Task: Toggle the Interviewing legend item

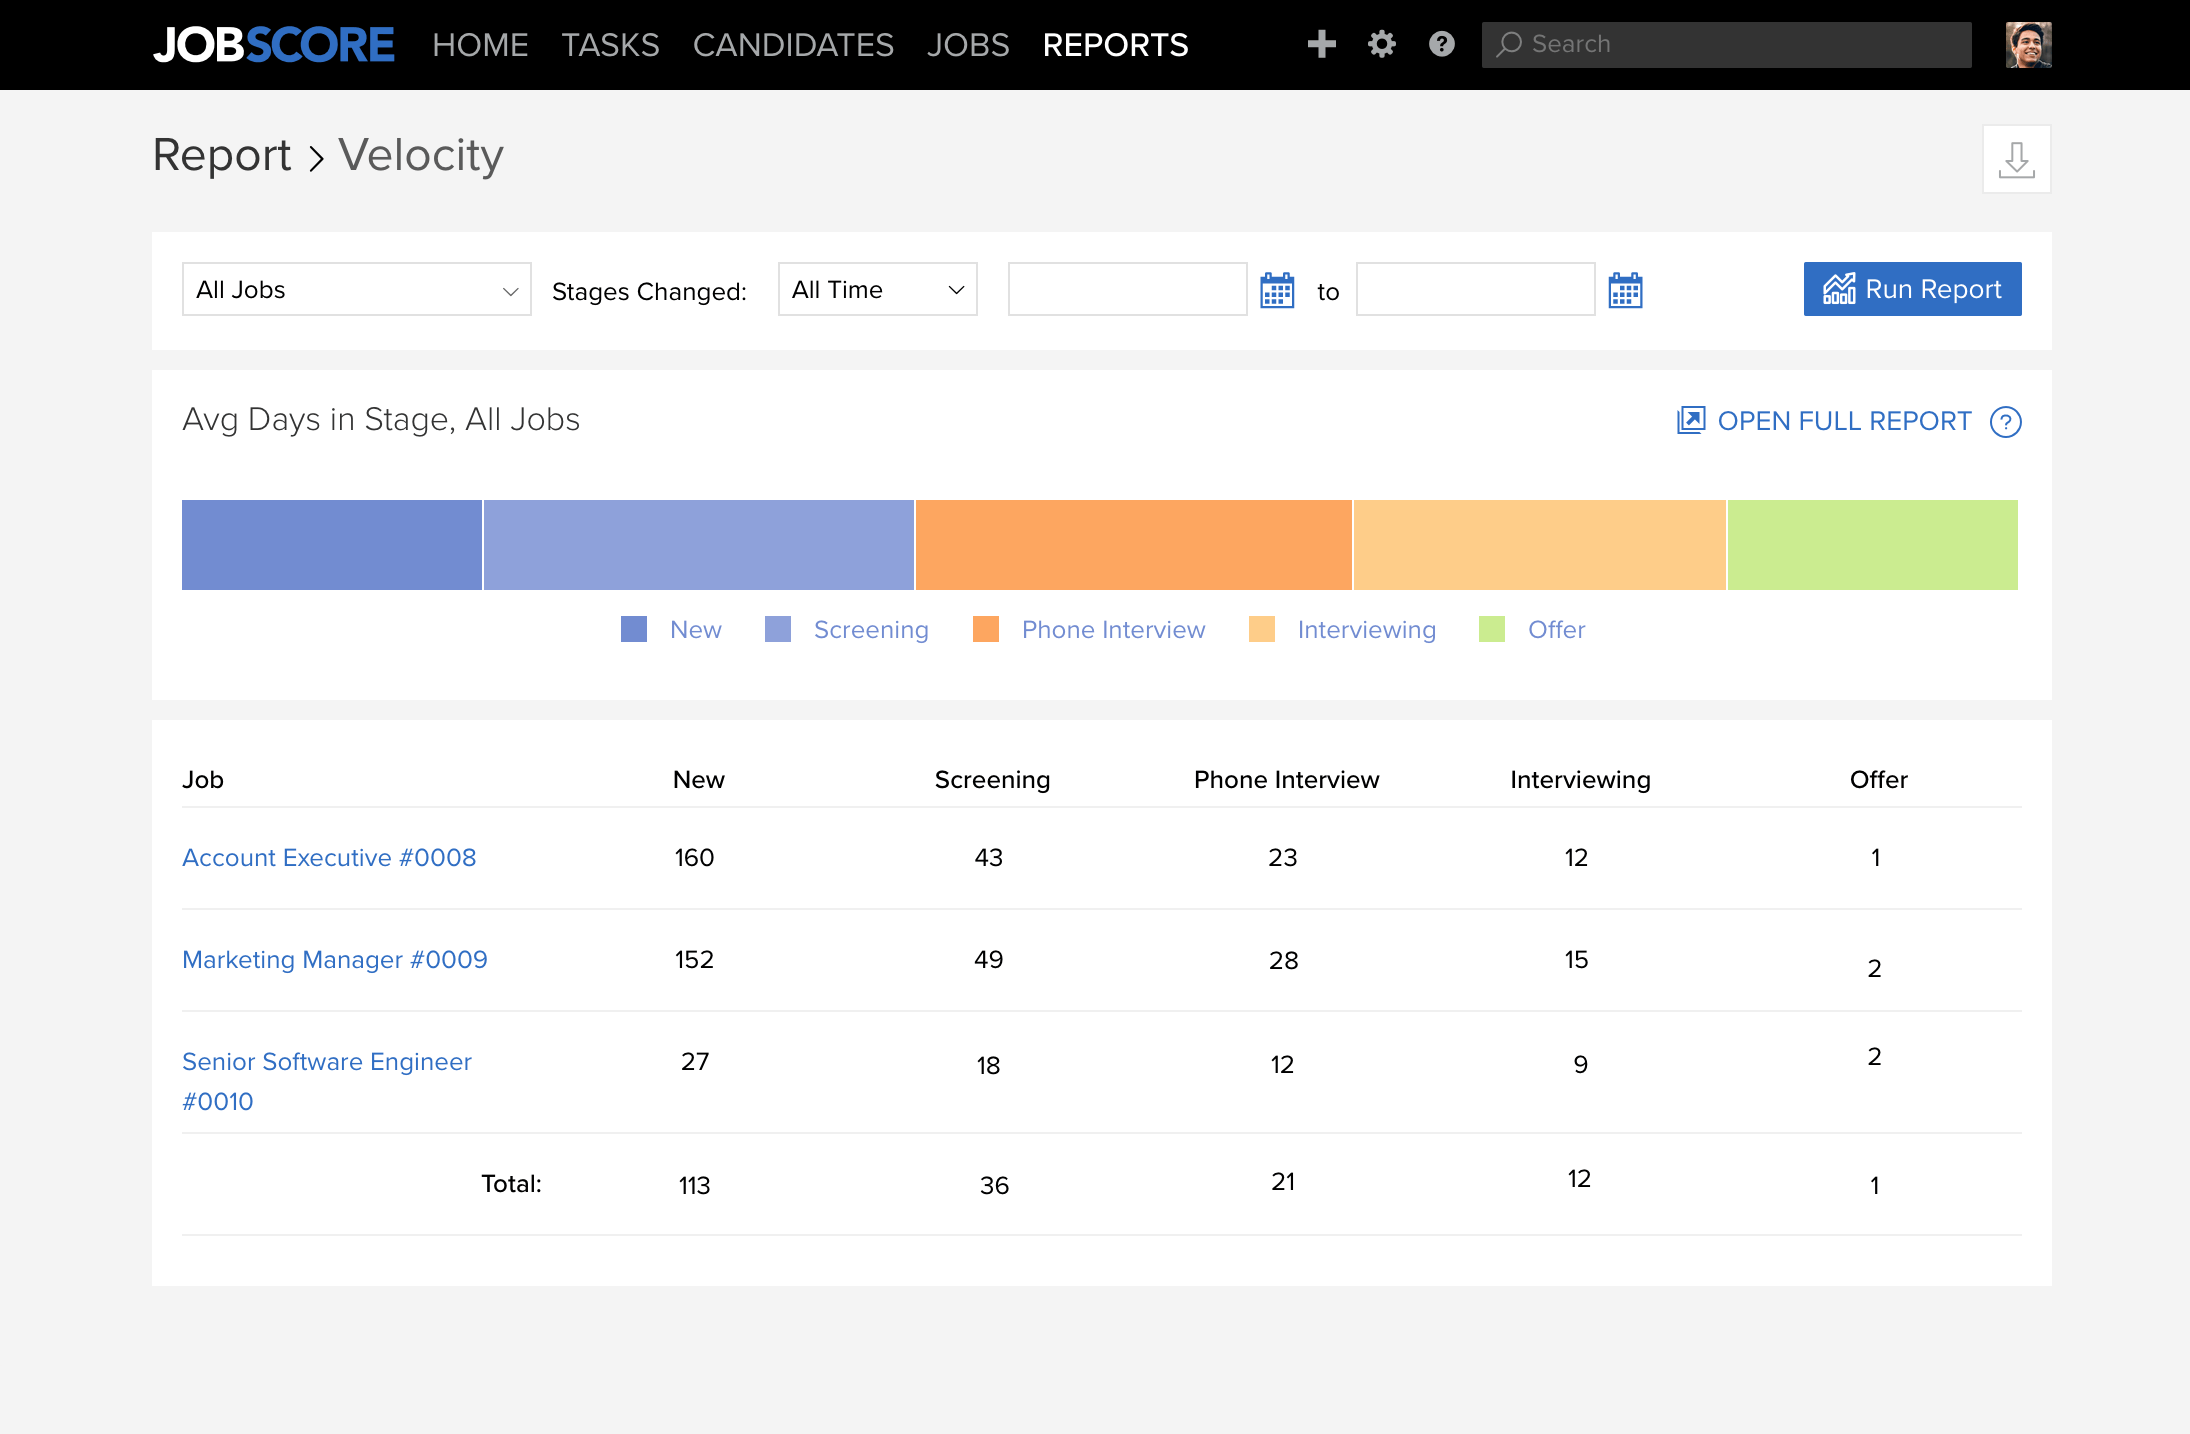Action: coord(1342,629)
